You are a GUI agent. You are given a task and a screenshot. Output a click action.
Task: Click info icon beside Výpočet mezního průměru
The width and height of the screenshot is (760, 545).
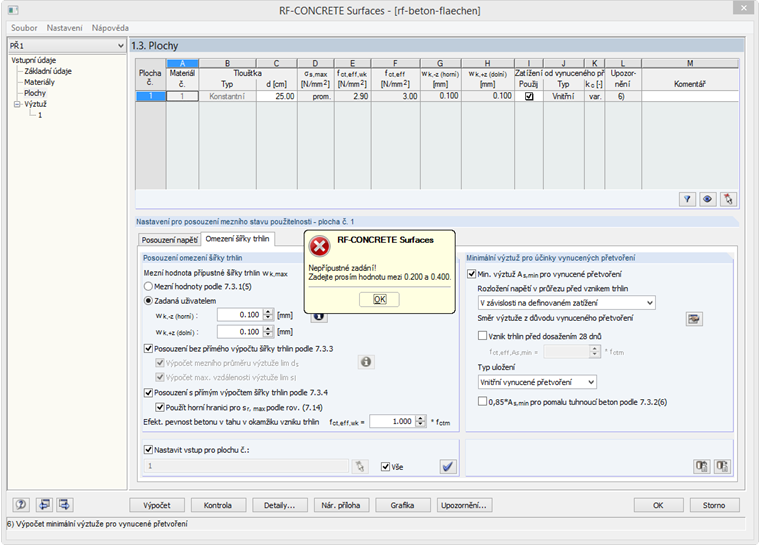point(366,362)
